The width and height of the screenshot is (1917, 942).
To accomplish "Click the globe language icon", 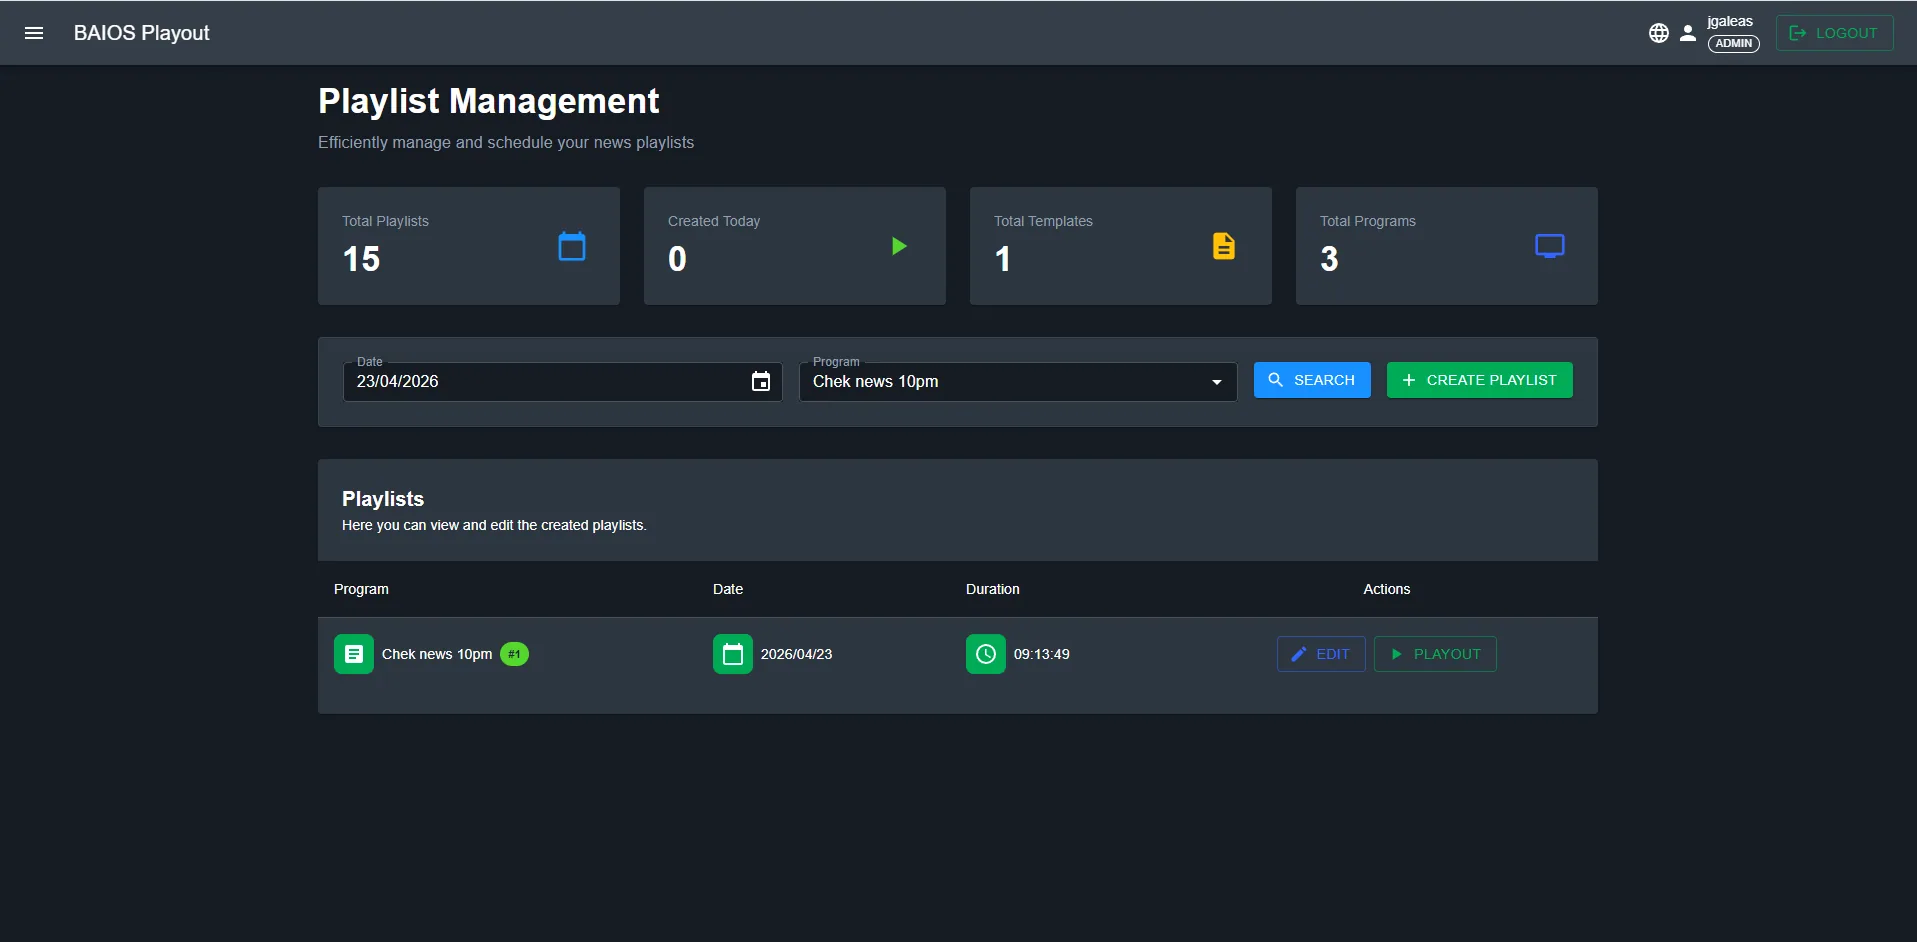I will [1659, 33].
